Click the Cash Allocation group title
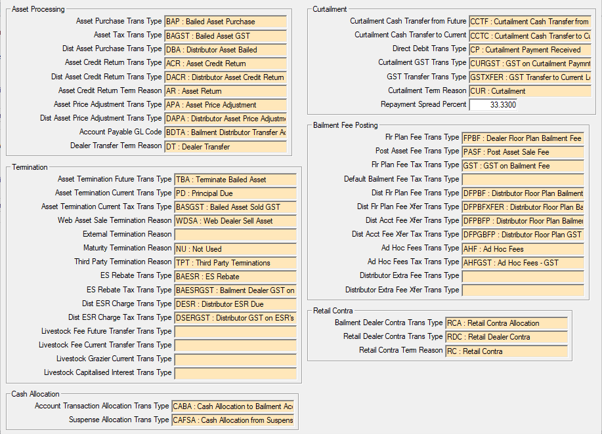602x434 pixels. 35,394
